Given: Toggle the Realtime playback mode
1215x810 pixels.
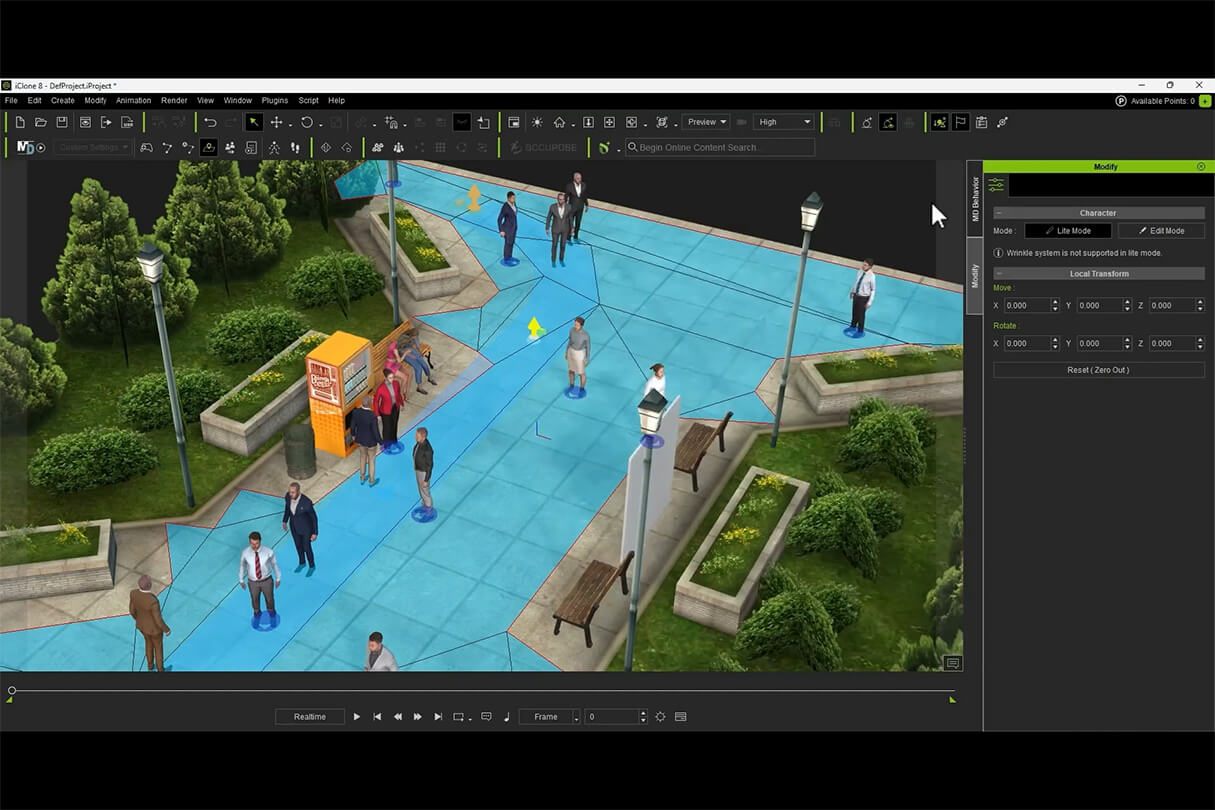Looking at the screenshot, I should [x=309, y=717].
